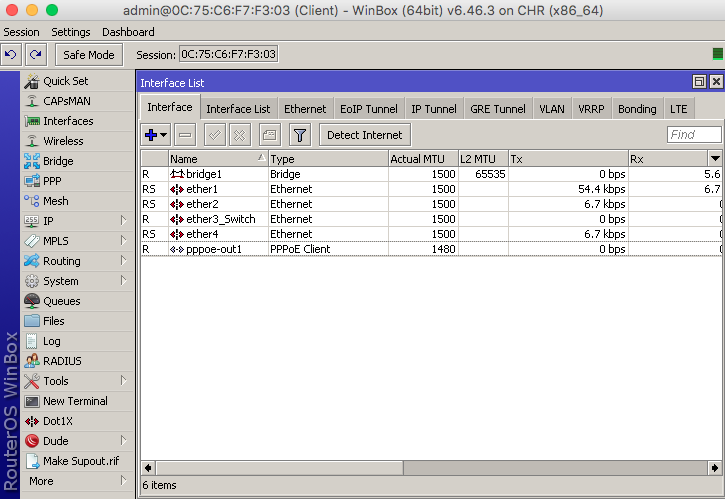Click the remove (minus) toolbar button
The height and width of the screenshot is (499, 725).
[x=185, y=135]
